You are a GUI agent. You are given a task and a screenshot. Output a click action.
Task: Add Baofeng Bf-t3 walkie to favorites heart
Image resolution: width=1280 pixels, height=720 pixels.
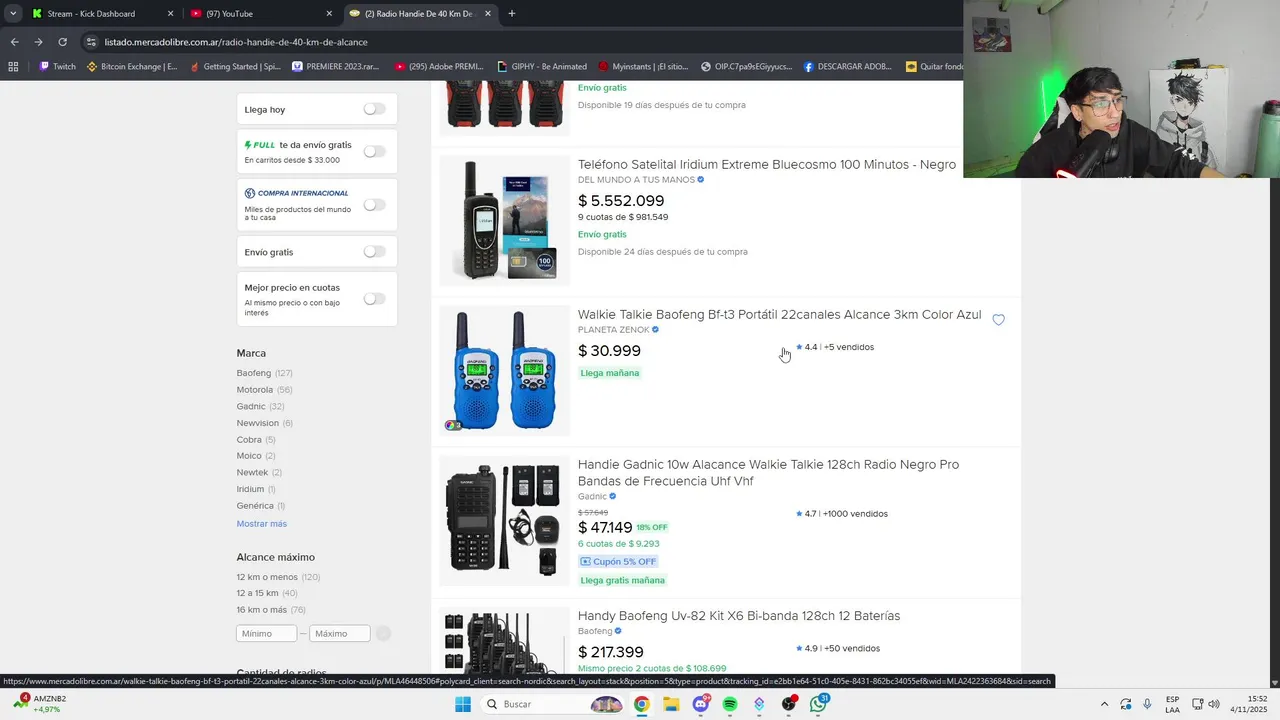click(x=998, y=320)
